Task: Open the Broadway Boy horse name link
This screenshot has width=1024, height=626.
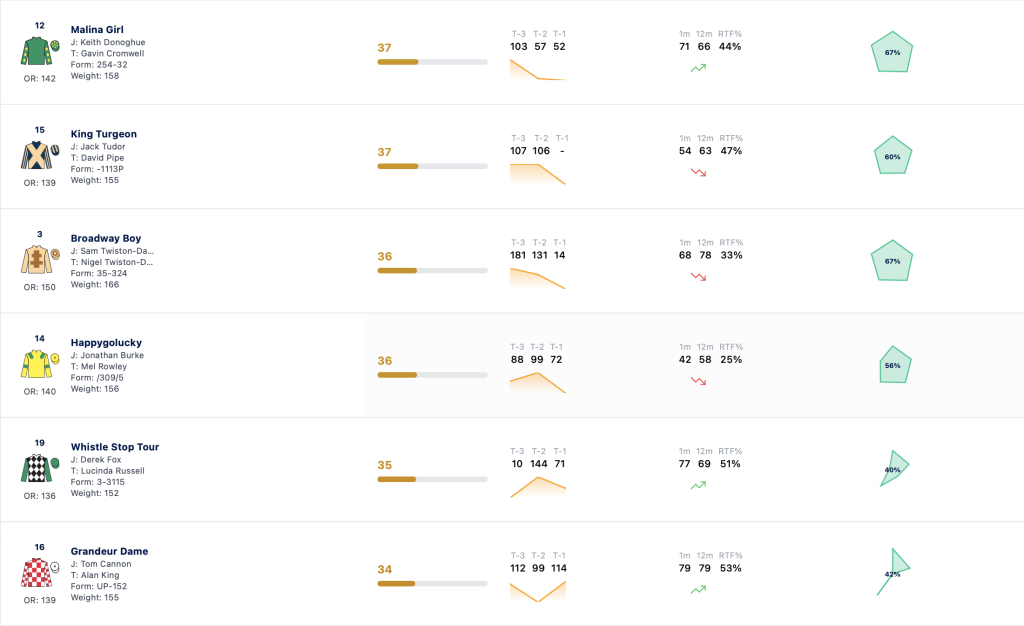Action: pyautogui.click(x=106, y=238)
